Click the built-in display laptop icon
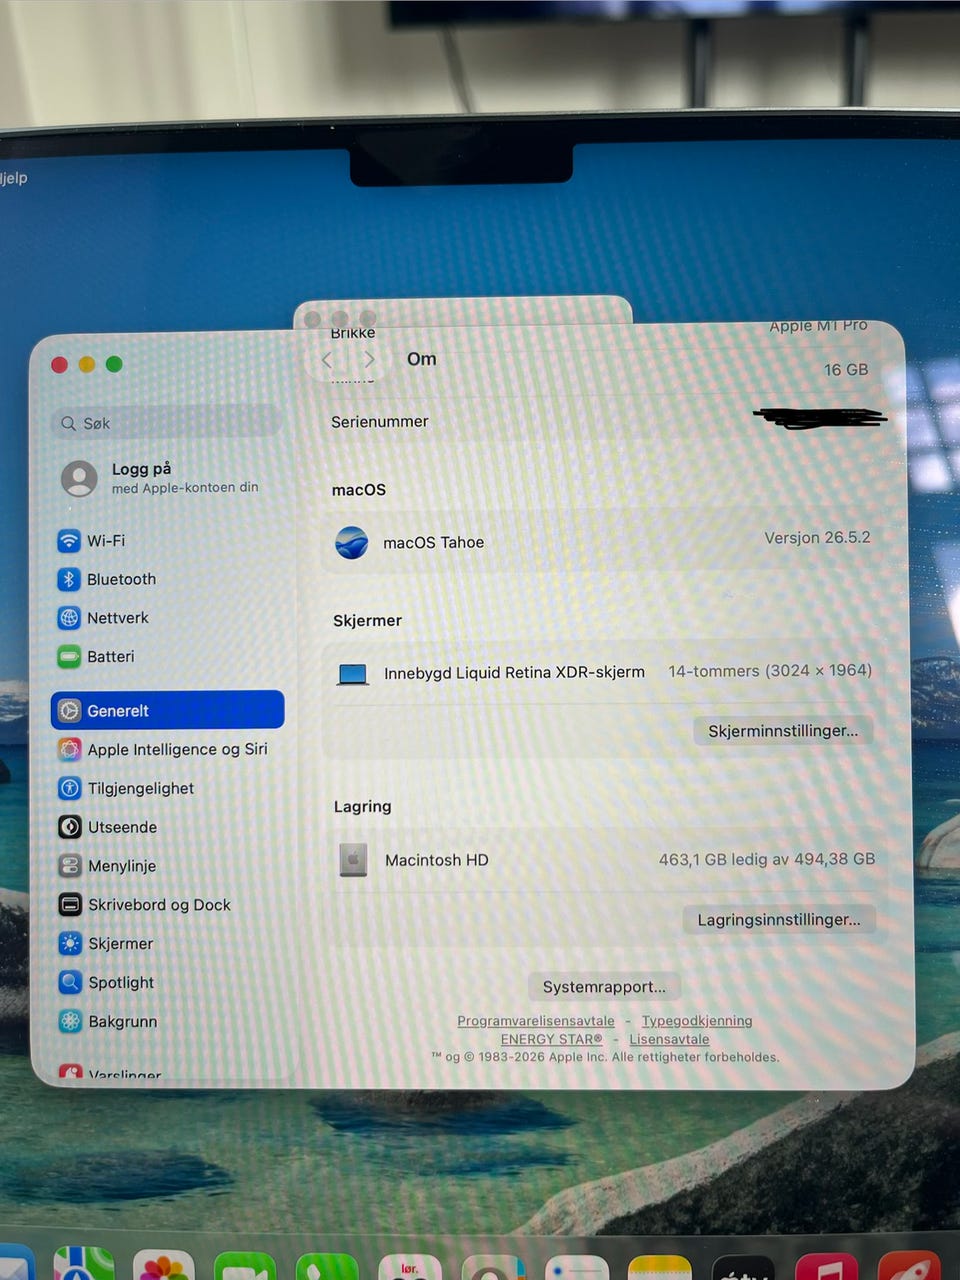This screenshot has width=960, height=1280. point(353,674)
